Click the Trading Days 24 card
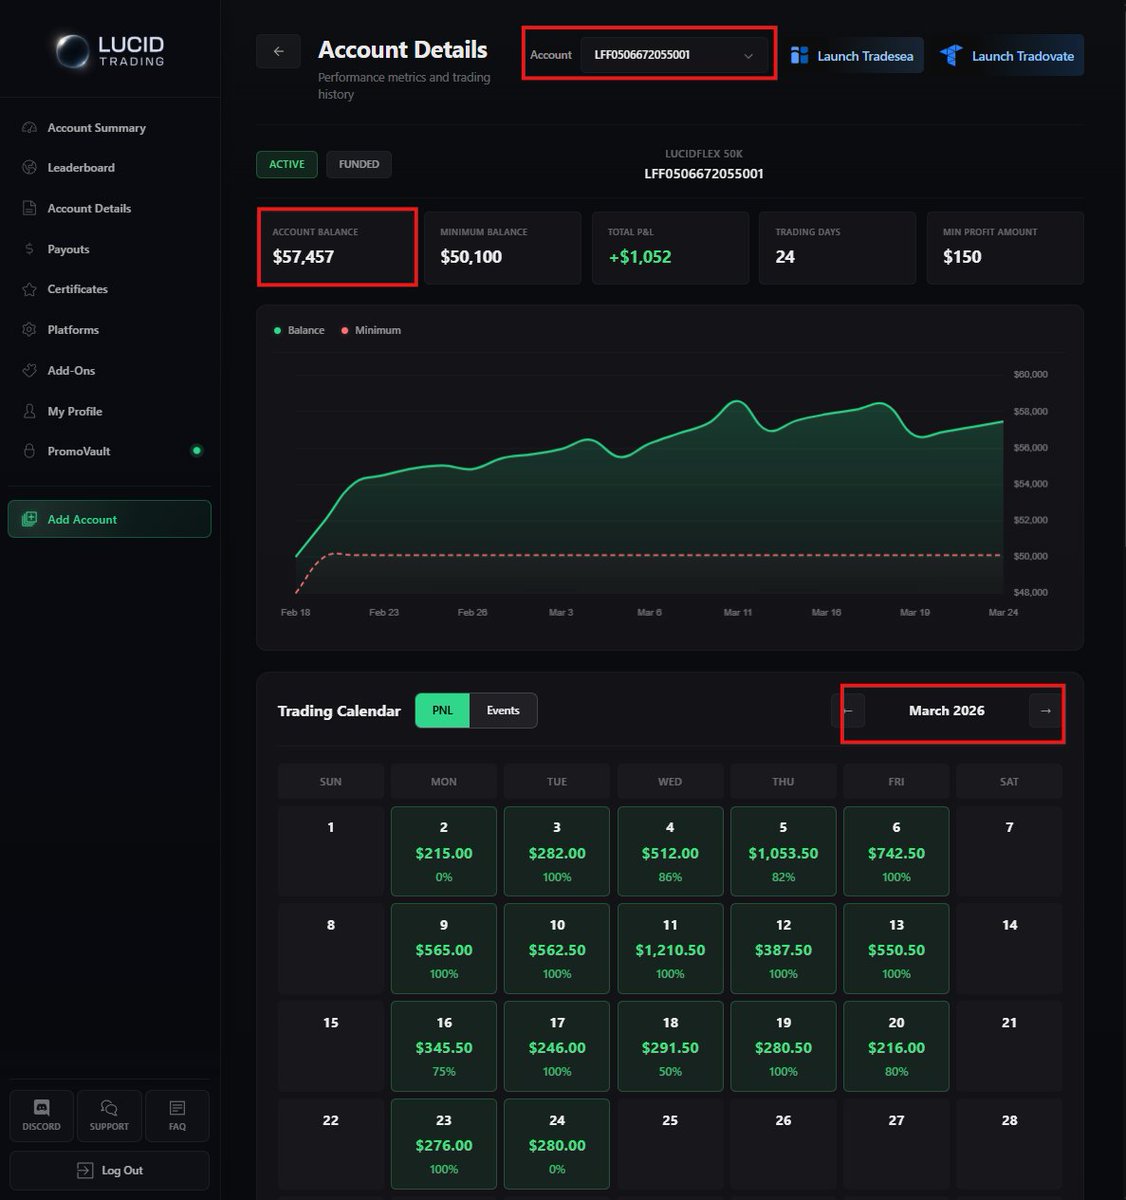The height and width of the screenshot is (1200, 1126). click(838, 247)
